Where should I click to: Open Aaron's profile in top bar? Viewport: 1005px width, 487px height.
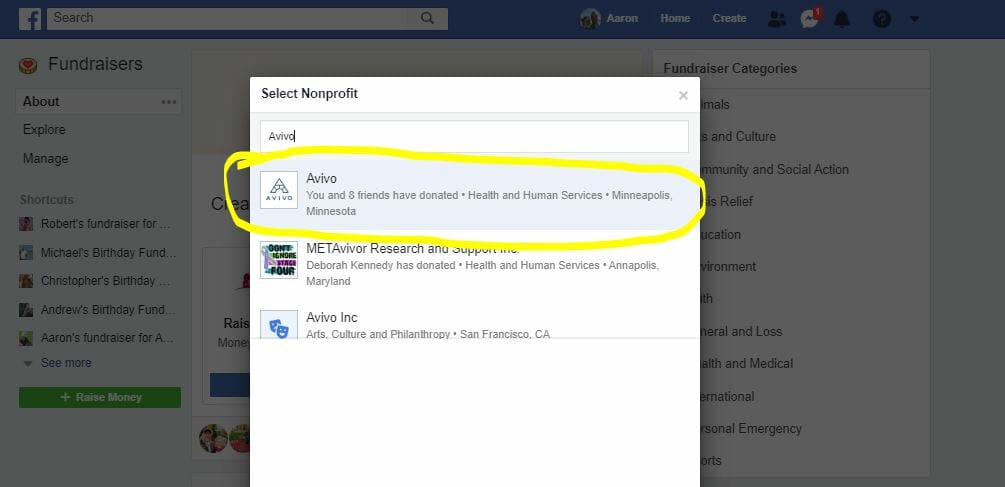click(610, 18)
